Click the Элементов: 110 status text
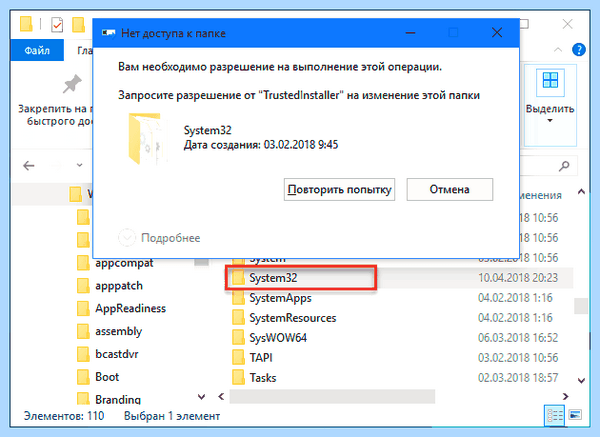 [64, 416]
